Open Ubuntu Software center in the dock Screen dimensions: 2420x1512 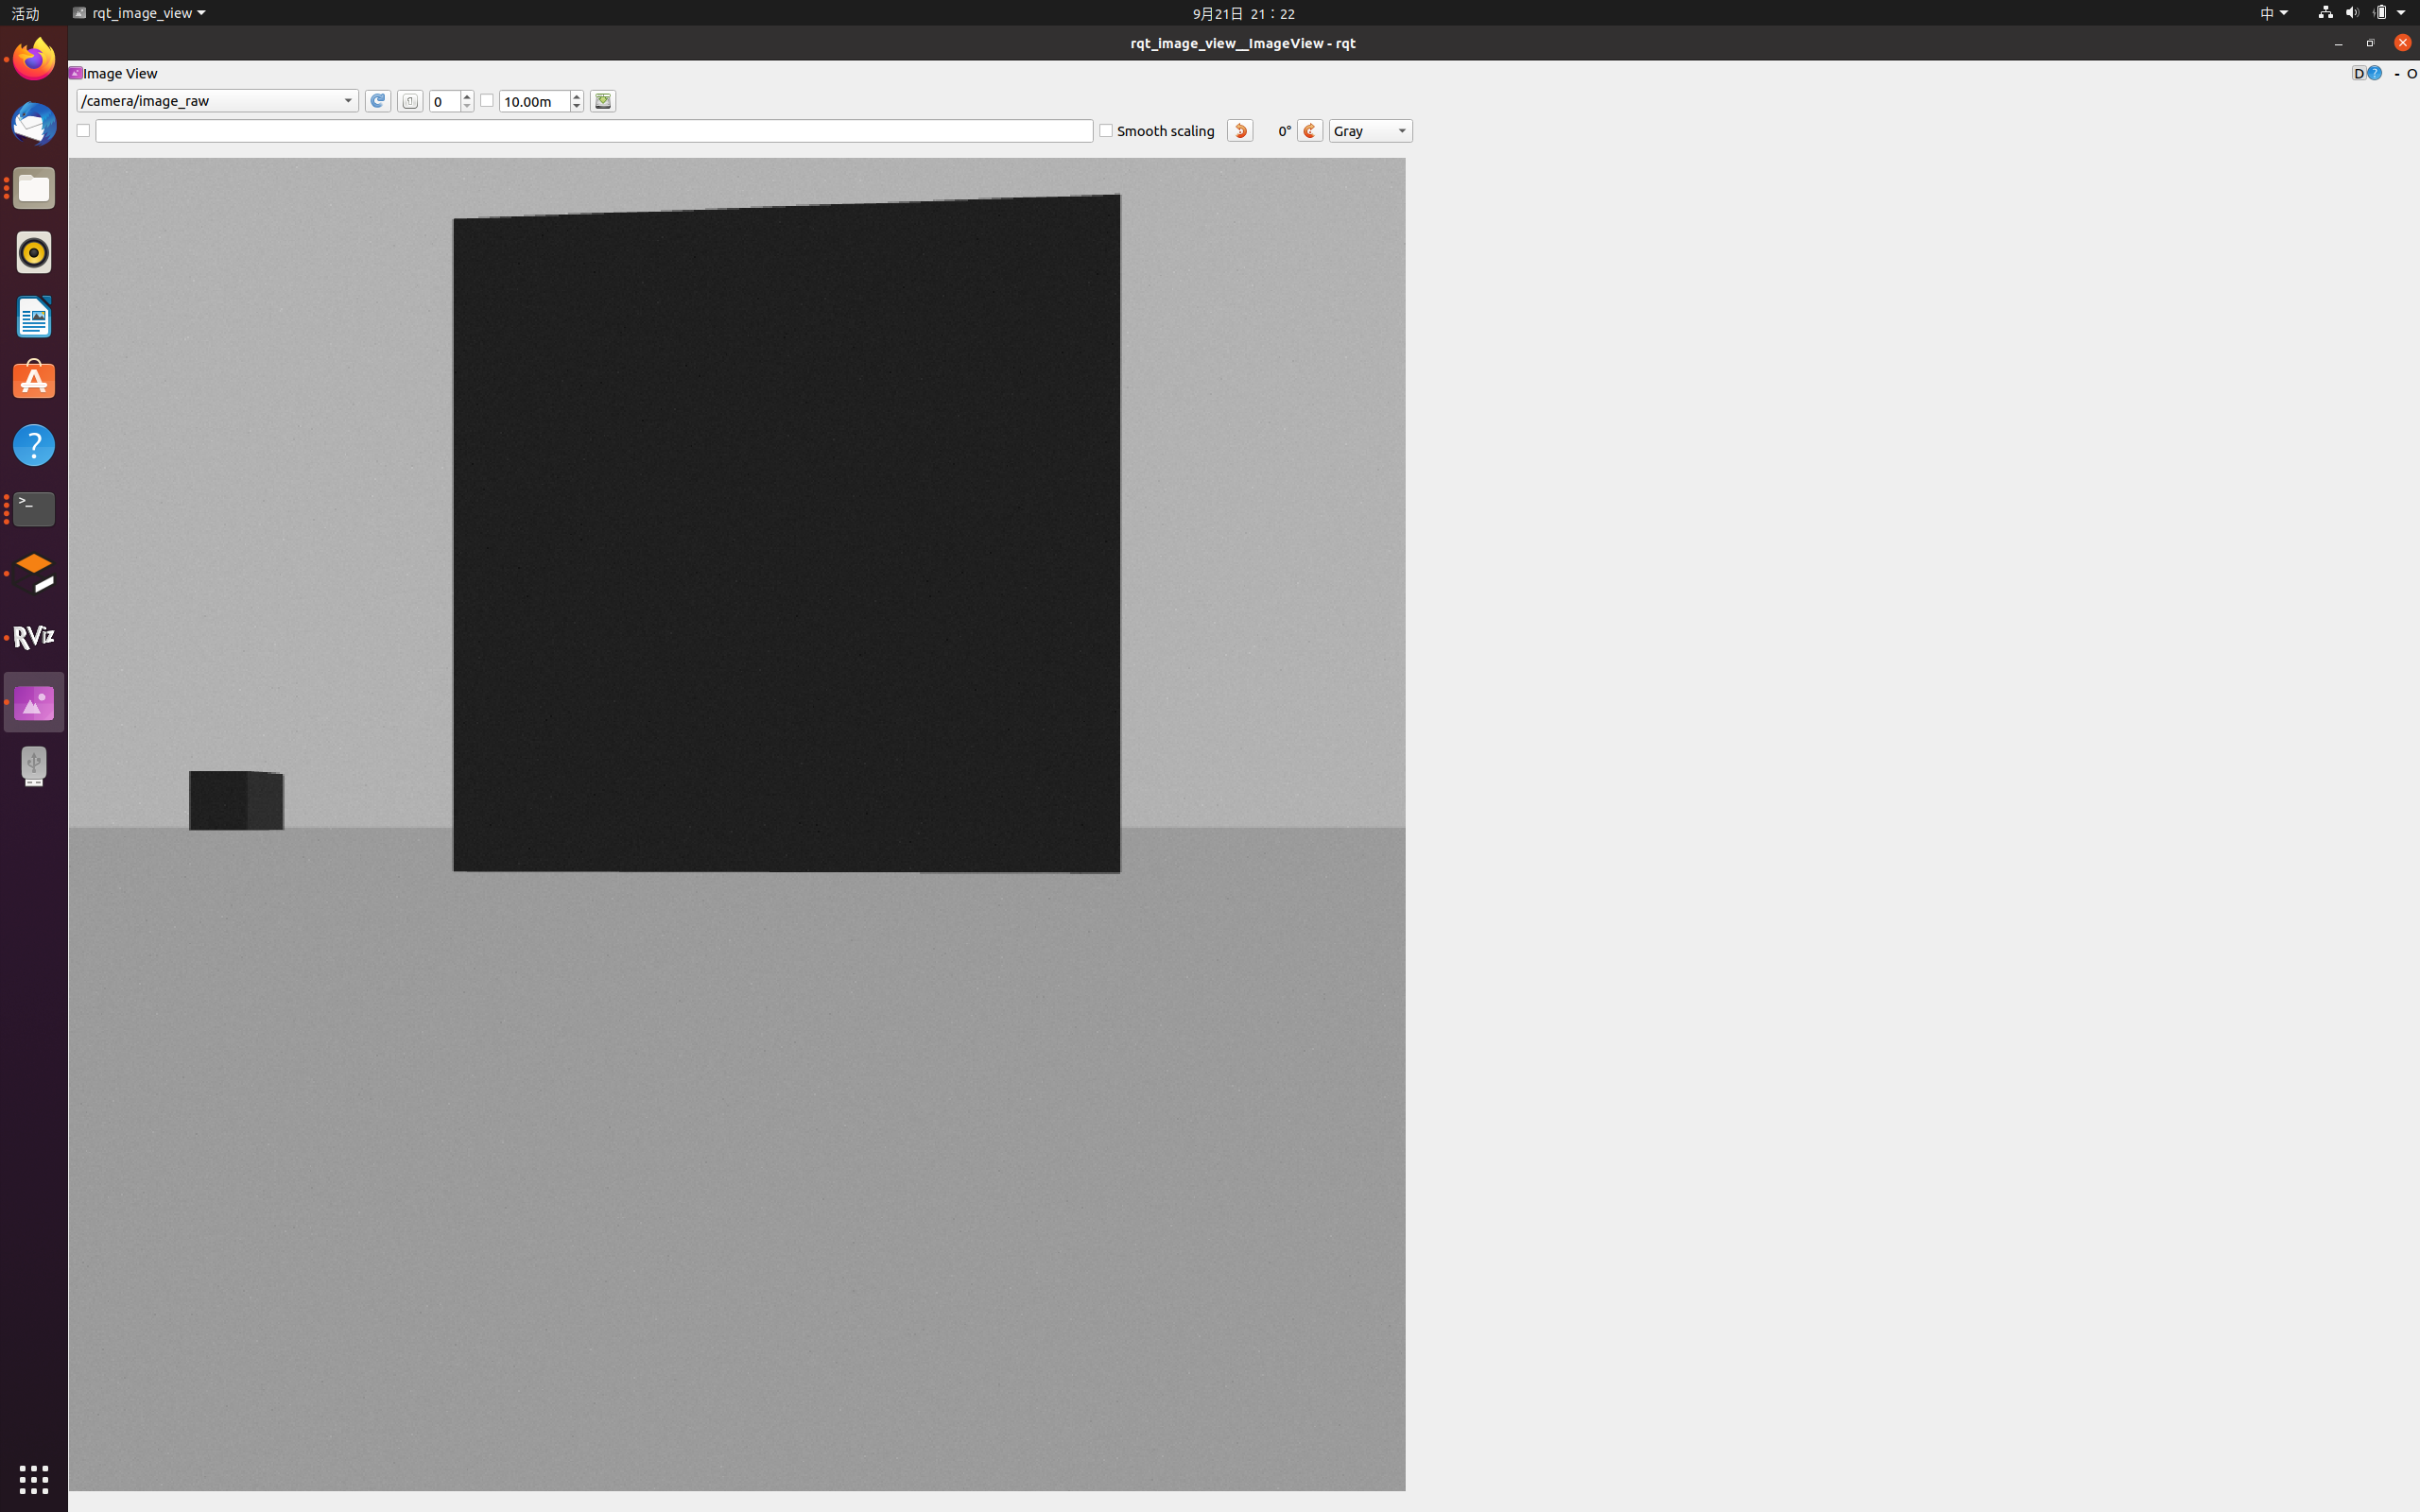[34, 380]
